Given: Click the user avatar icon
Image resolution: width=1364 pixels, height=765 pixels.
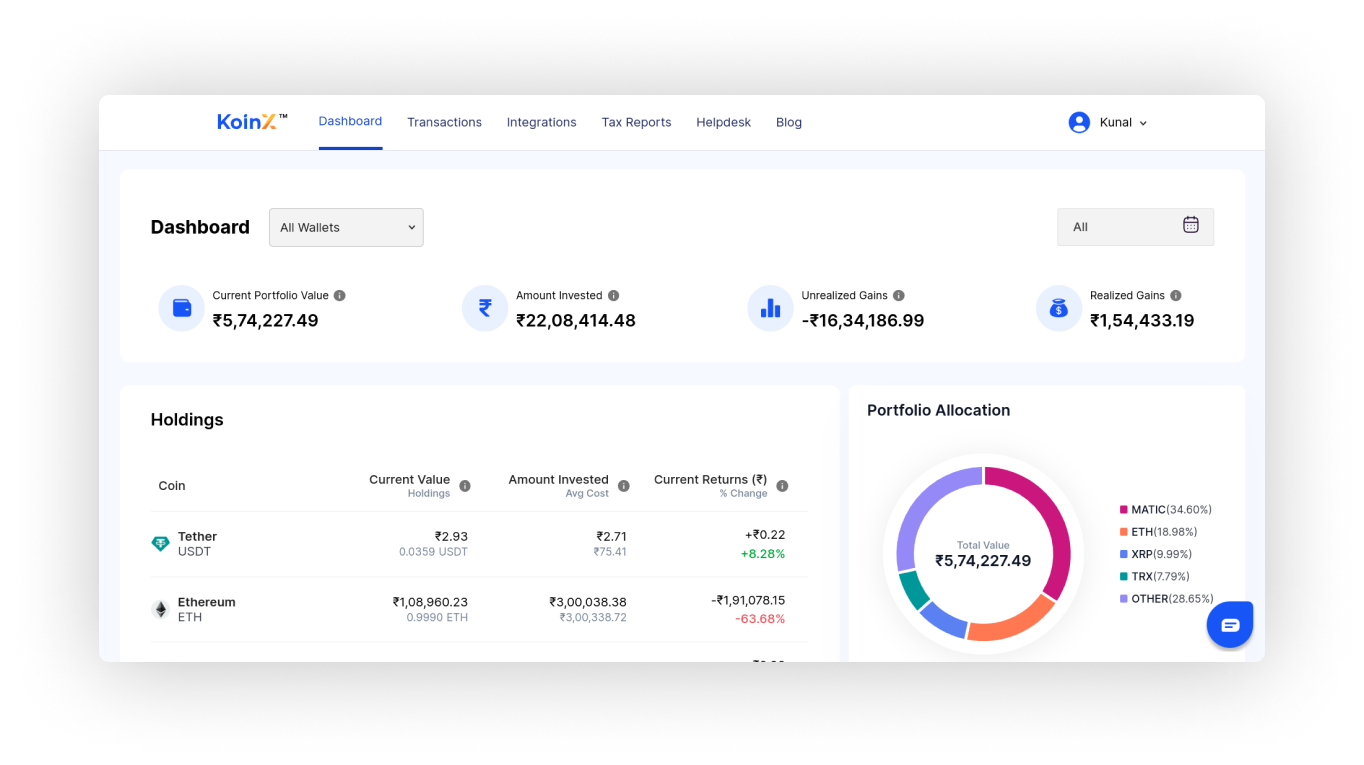Looking at the screenshot, I should pos(1078,123).
